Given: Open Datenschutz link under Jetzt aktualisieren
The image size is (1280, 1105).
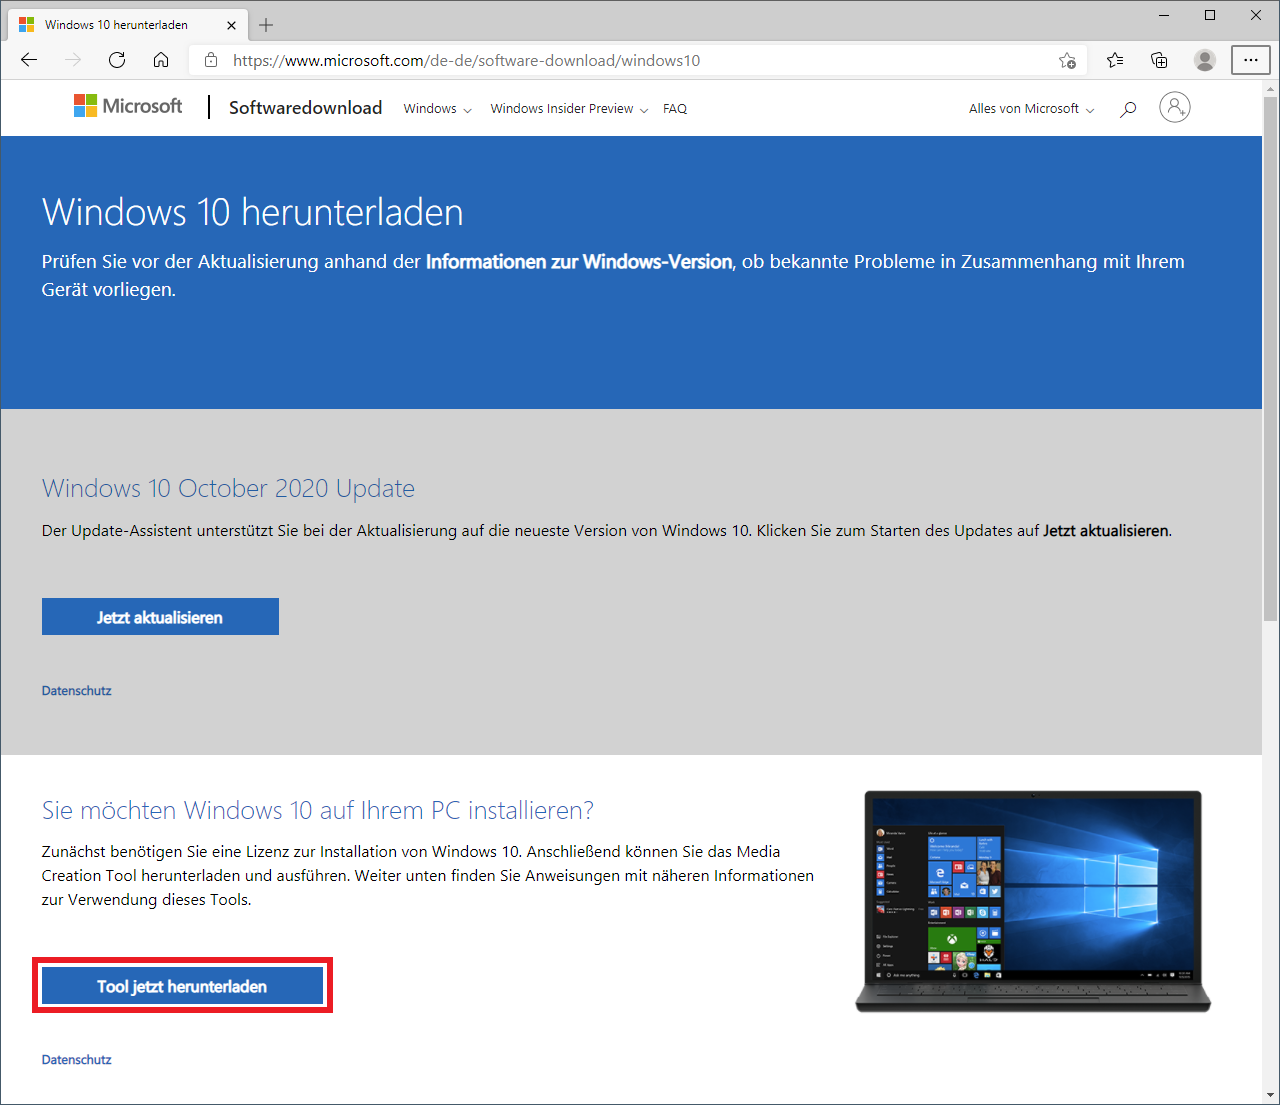Looking at the screenshot, I should [77, 691].
